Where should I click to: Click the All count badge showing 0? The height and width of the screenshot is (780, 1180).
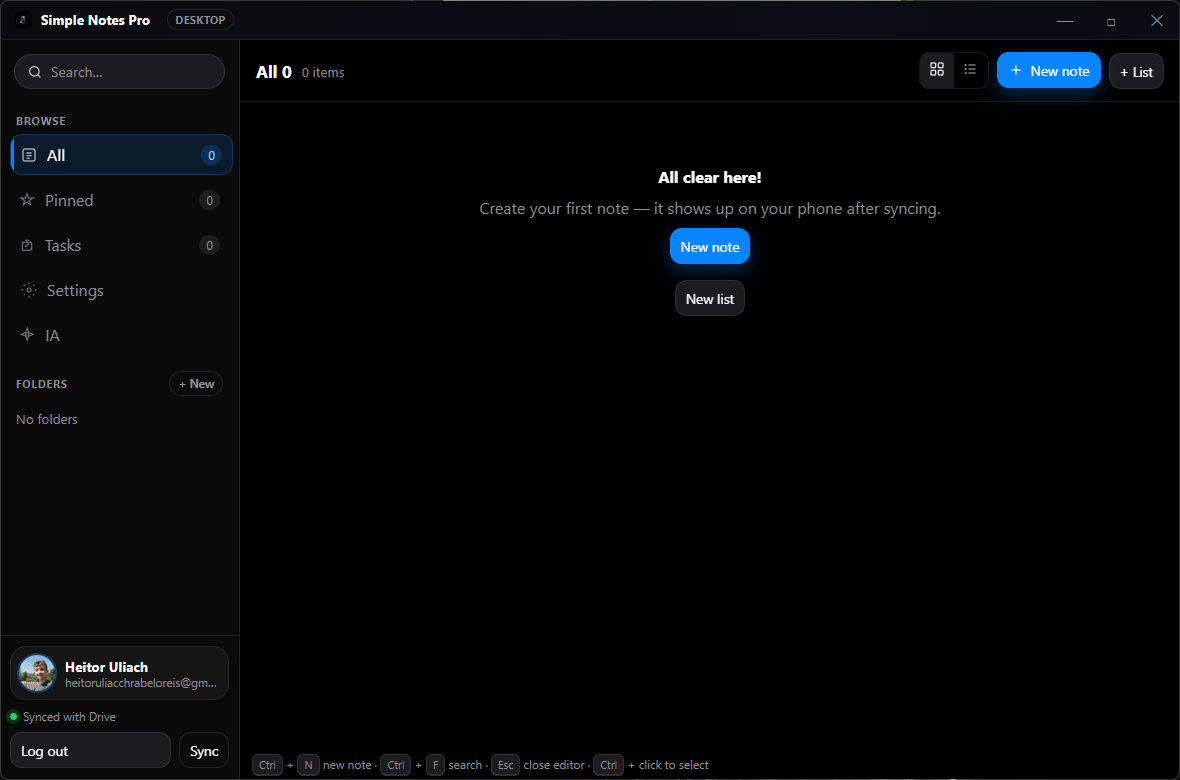point(211,155)
